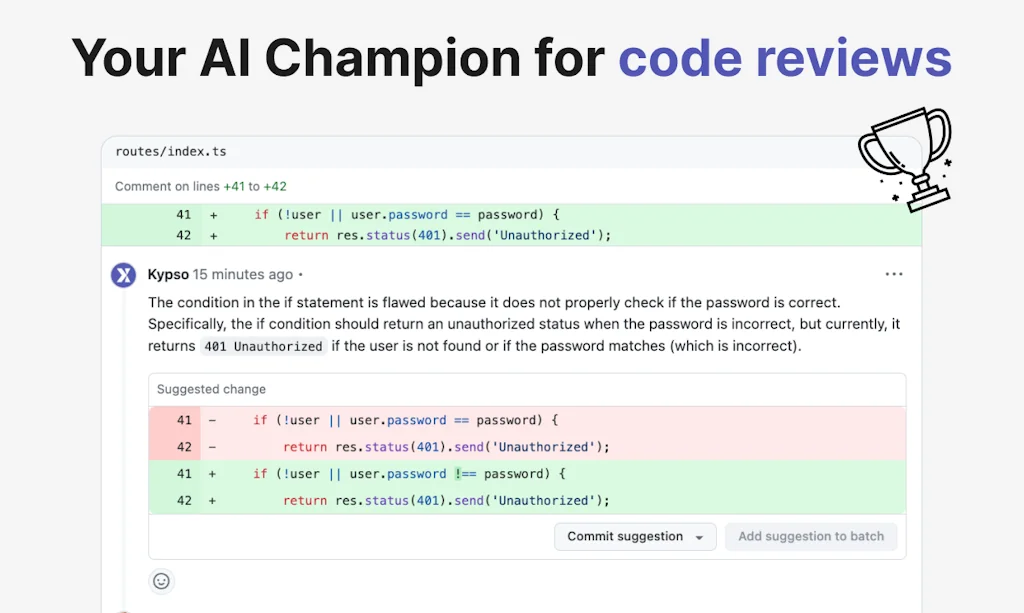The image size is (1024, 613).
Task: Click the "Your AI Champion for" headline text
Action: (x=338, y=58)
